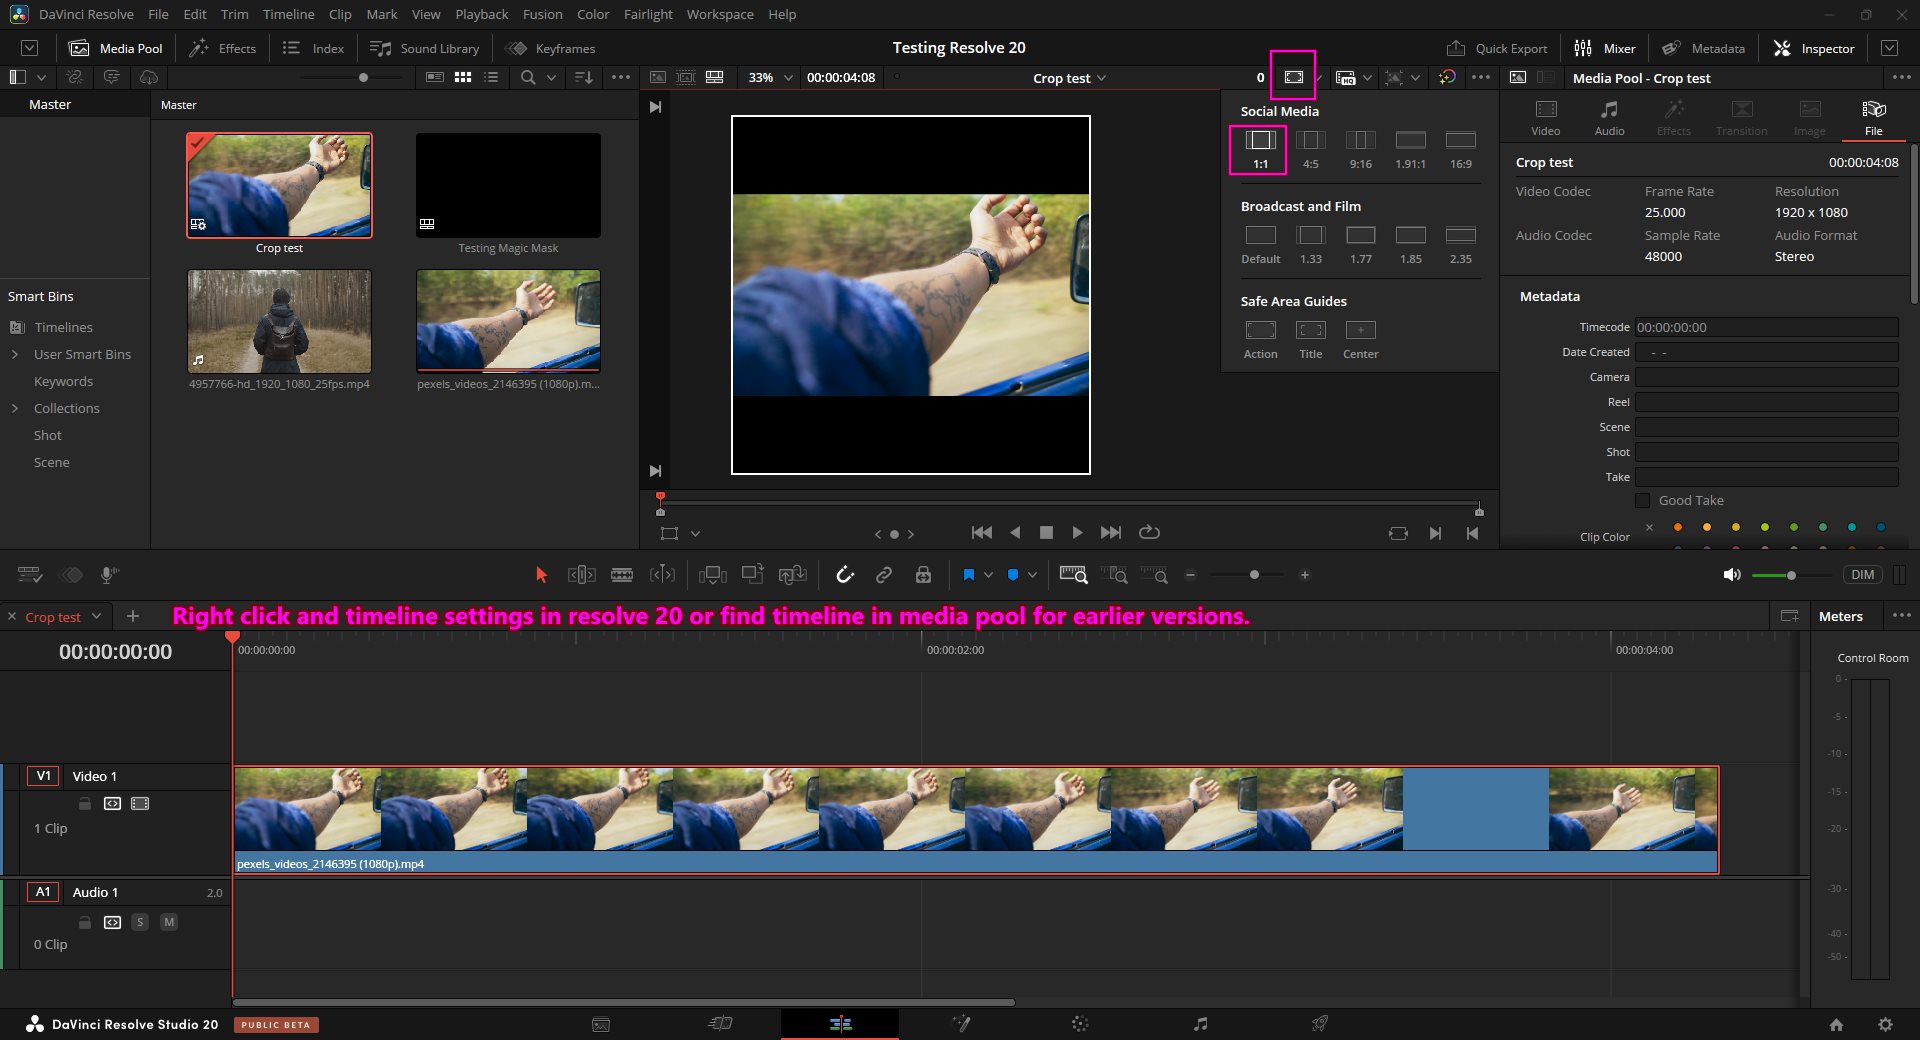Jump to the first frame
1920x1040 pixels.
pyautogui.click(x=982, y=533)
